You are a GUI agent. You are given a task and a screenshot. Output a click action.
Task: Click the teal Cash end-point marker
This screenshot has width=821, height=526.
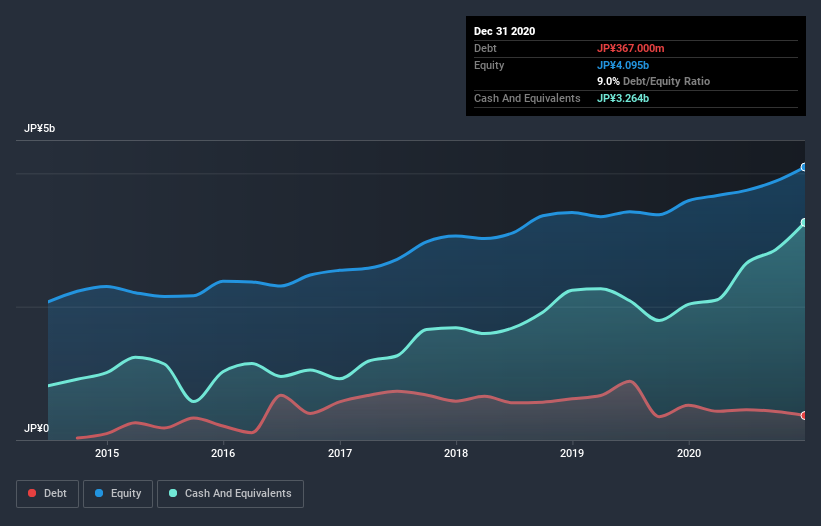coord(804,223)
